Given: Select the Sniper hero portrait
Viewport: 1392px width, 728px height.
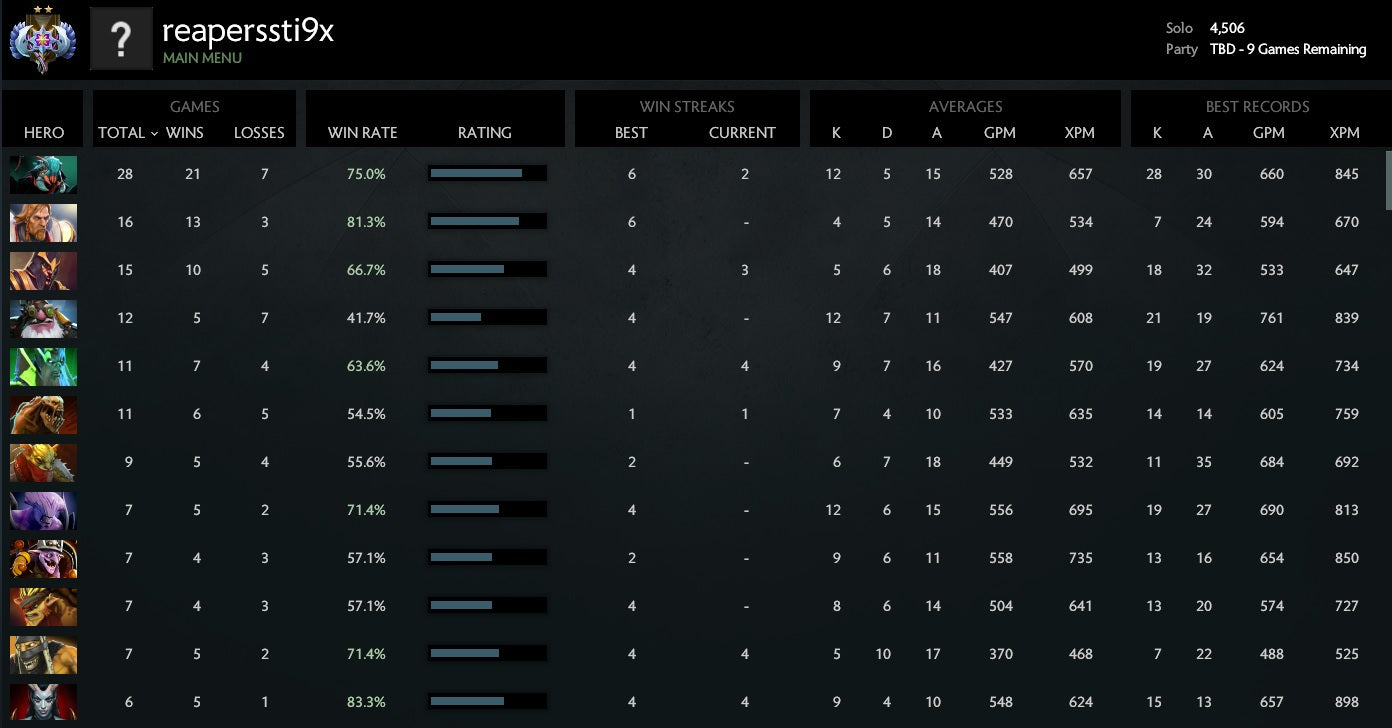Looking at the screenshot, I should pyautogui.click(x=43, y=318).
